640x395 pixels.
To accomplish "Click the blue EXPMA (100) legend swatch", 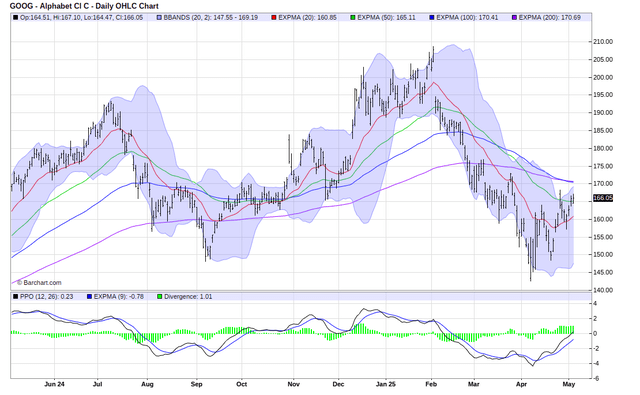I will click(432, 18).
